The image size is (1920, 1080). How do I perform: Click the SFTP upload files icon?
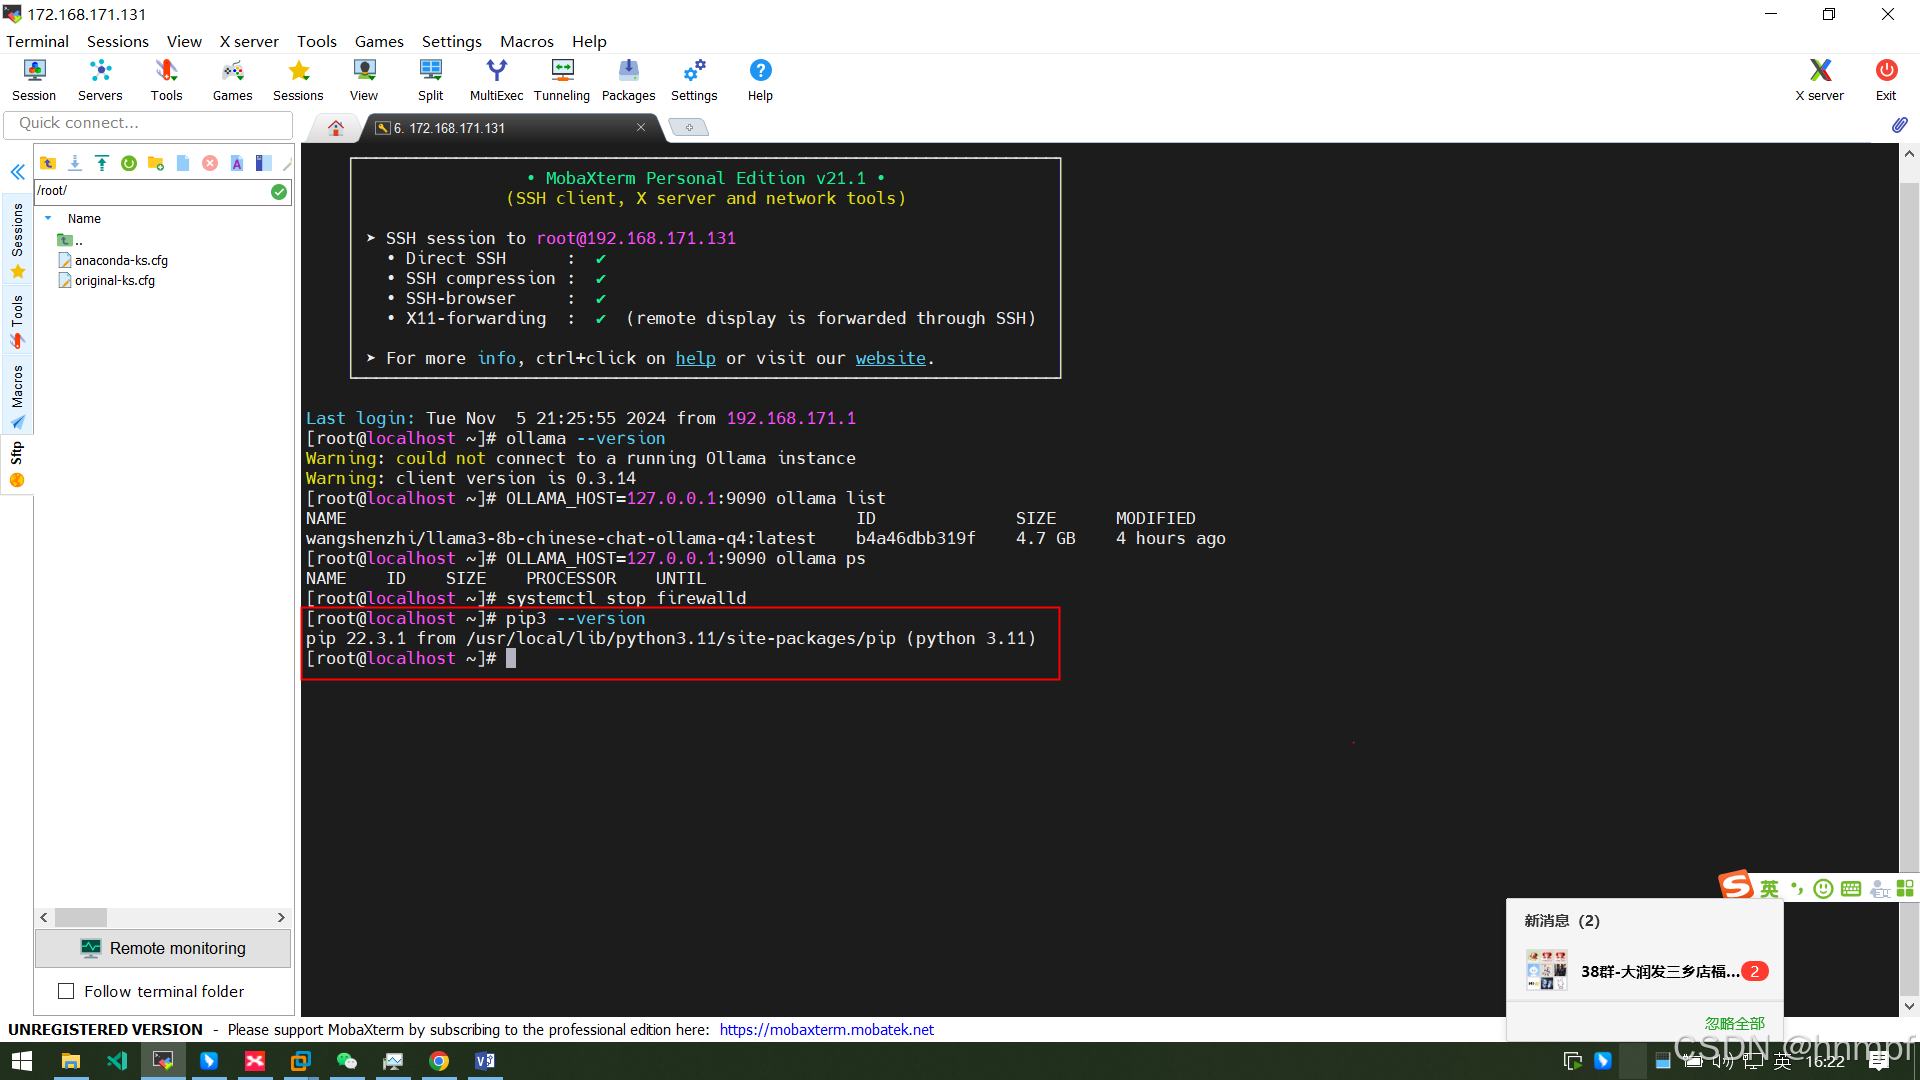point(102,163)
